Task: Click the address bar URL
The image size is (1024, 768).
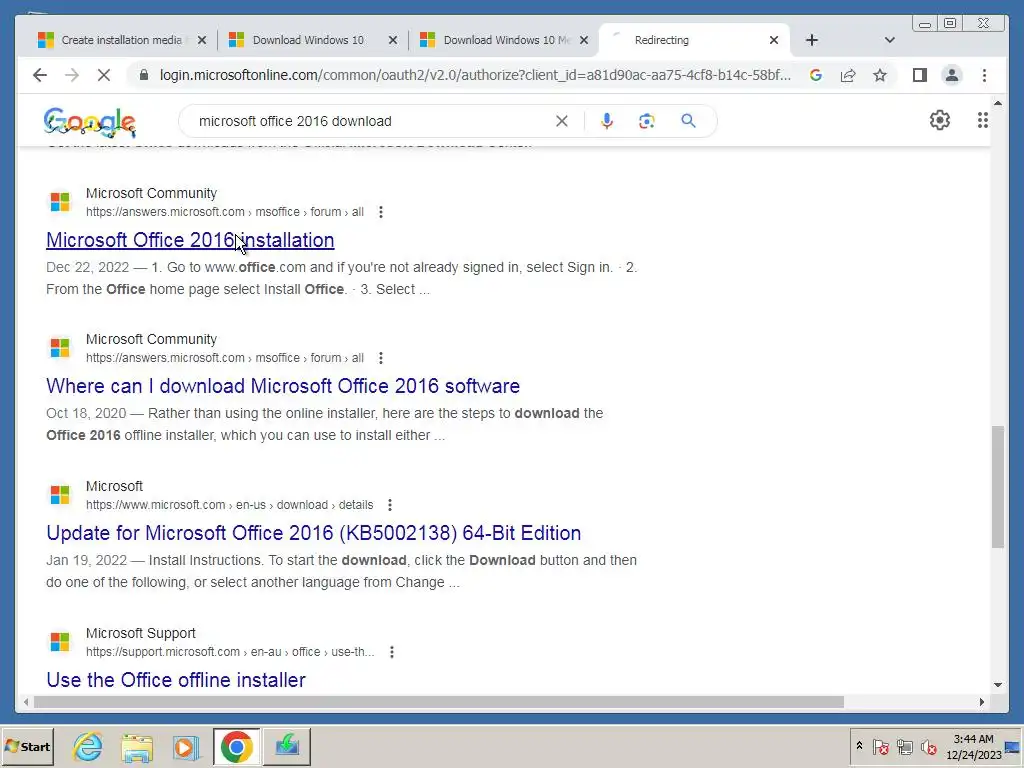Action: [475, 75]
